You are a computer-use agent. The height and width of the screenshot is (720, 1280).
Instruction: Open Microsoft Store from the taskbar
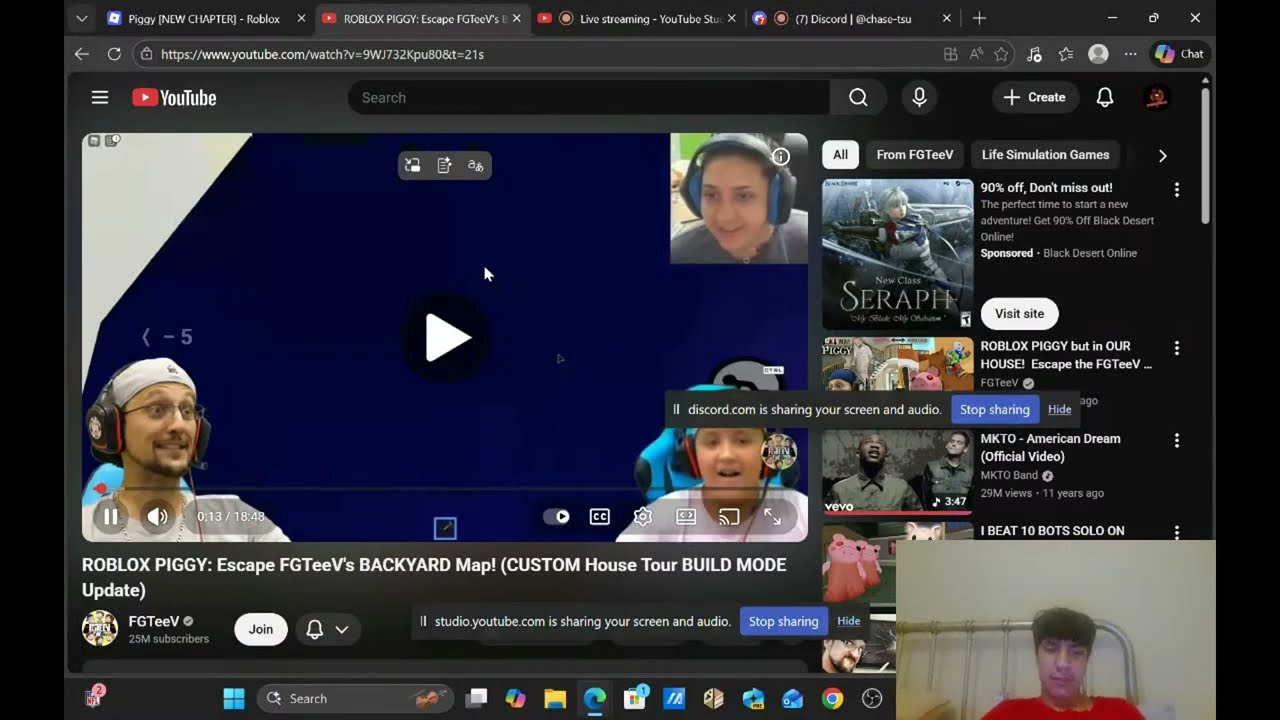point(635,698)
